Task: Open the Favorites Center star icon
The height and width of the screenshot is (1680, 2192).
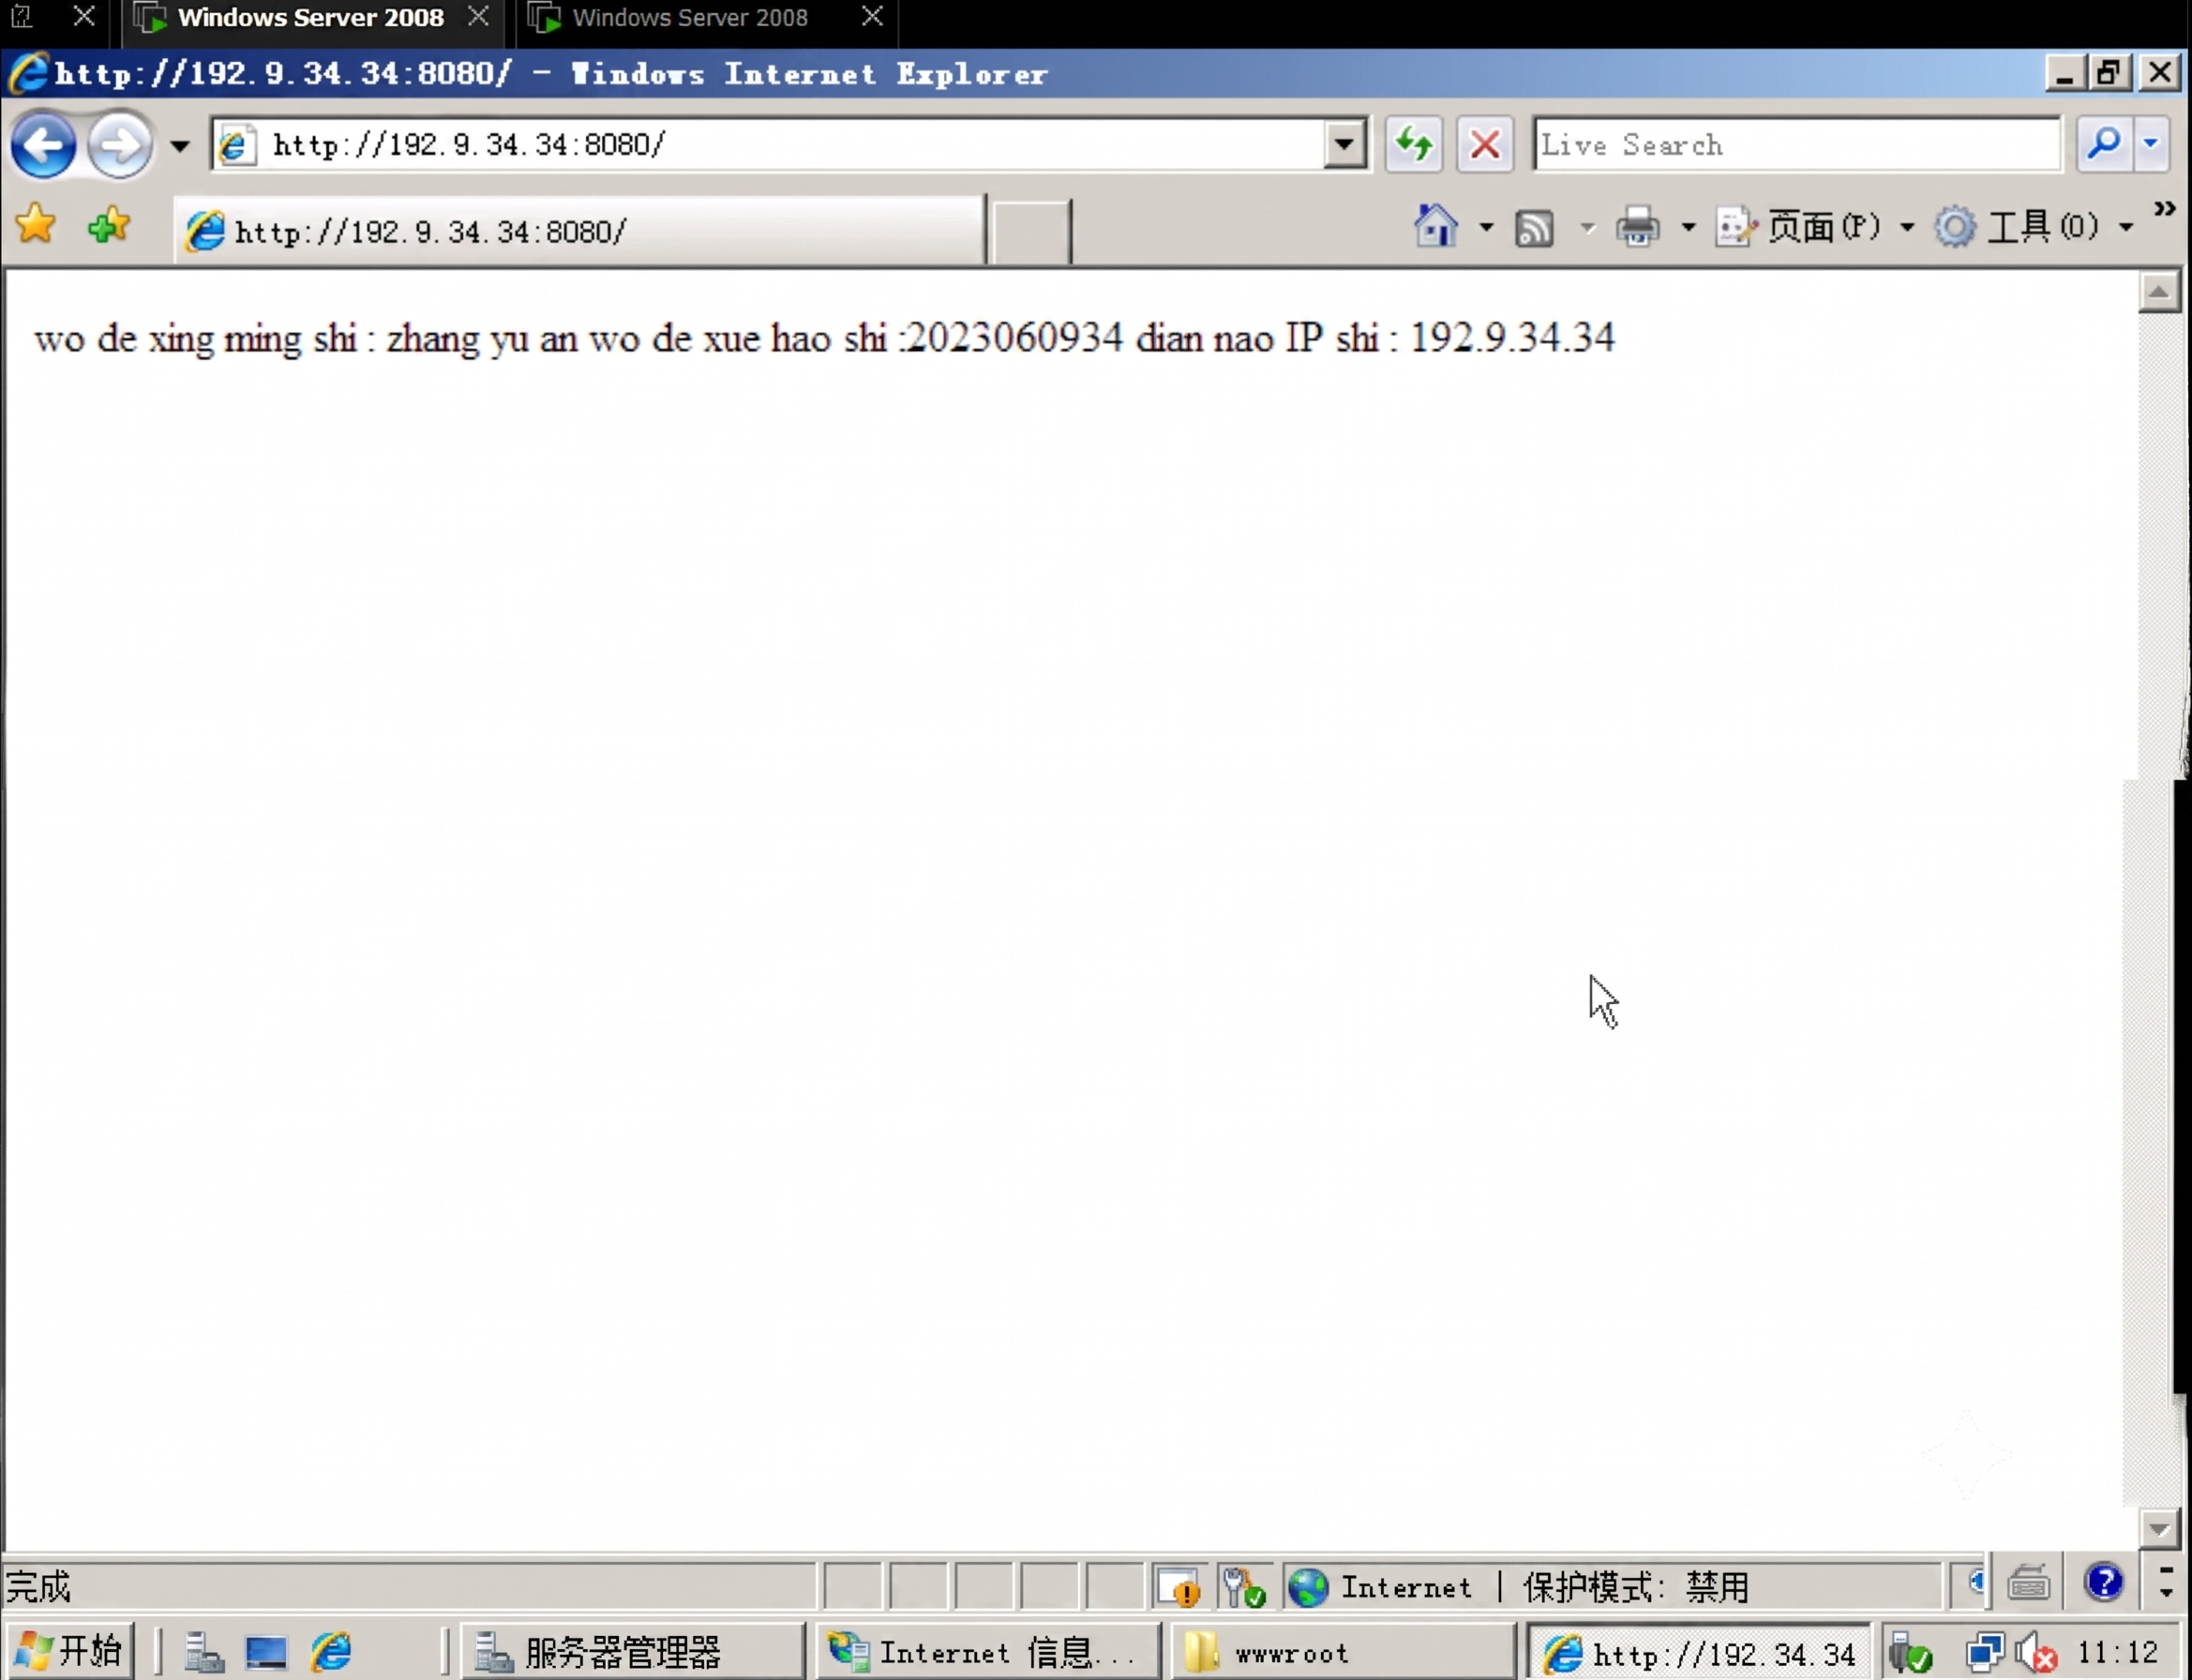Action: pos(36,225)
